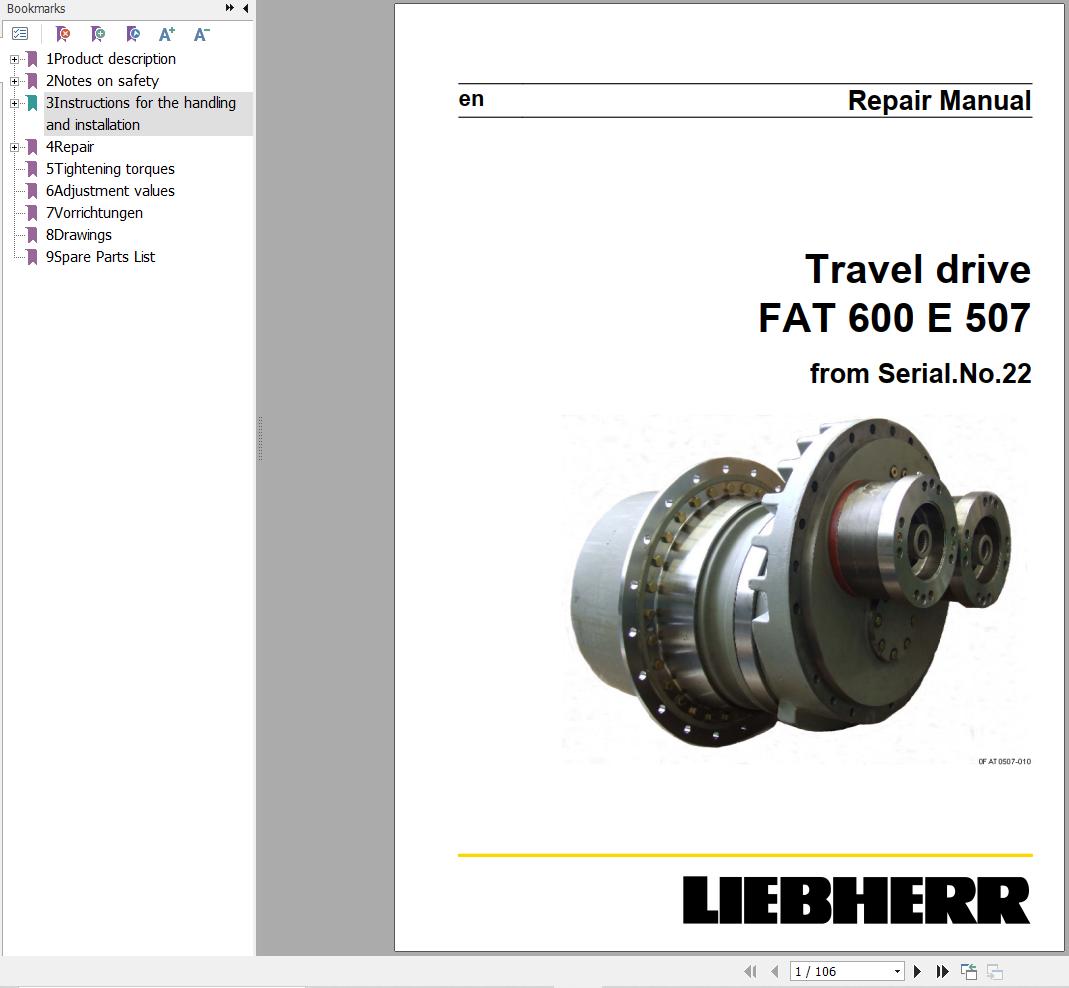This screenshot has width=1069, height=988.
Task: Click the previous view icon
Action: point(969,971)
